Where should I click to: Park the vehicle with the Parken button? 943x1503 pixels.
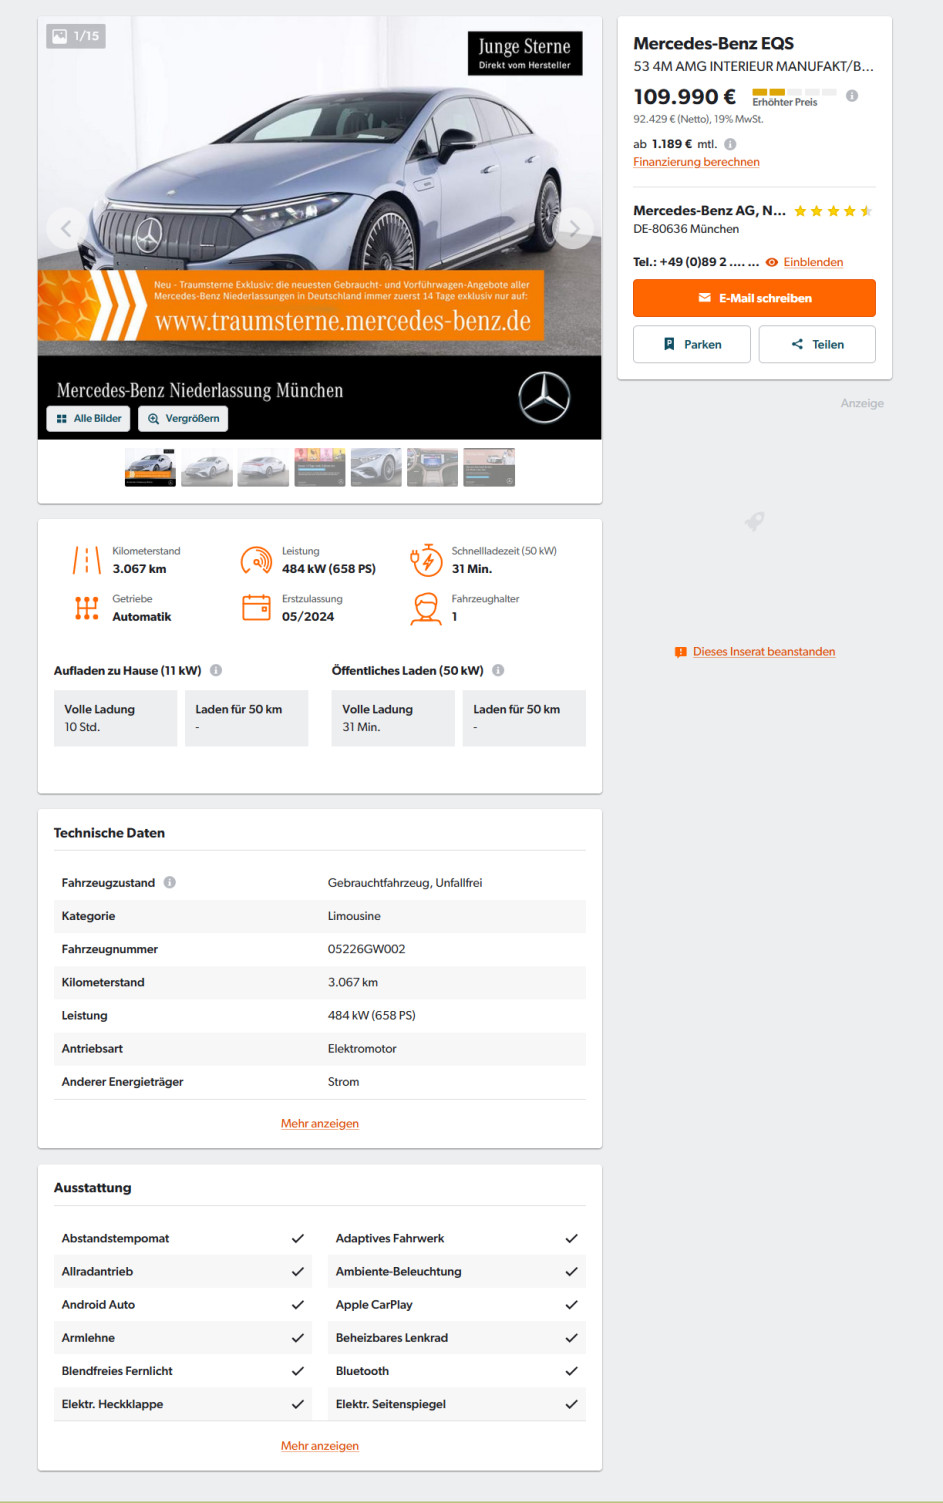[x=692, y=344]
